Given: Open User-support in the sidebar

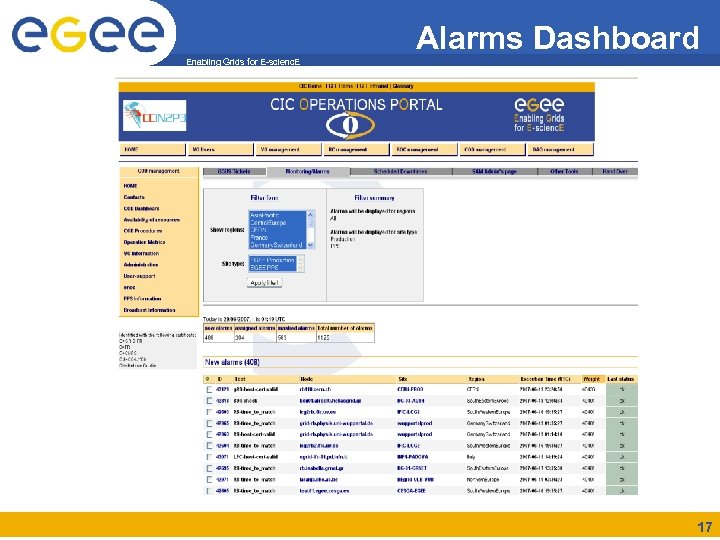Looking at the screenshot, I should click(x=139, y=276).
